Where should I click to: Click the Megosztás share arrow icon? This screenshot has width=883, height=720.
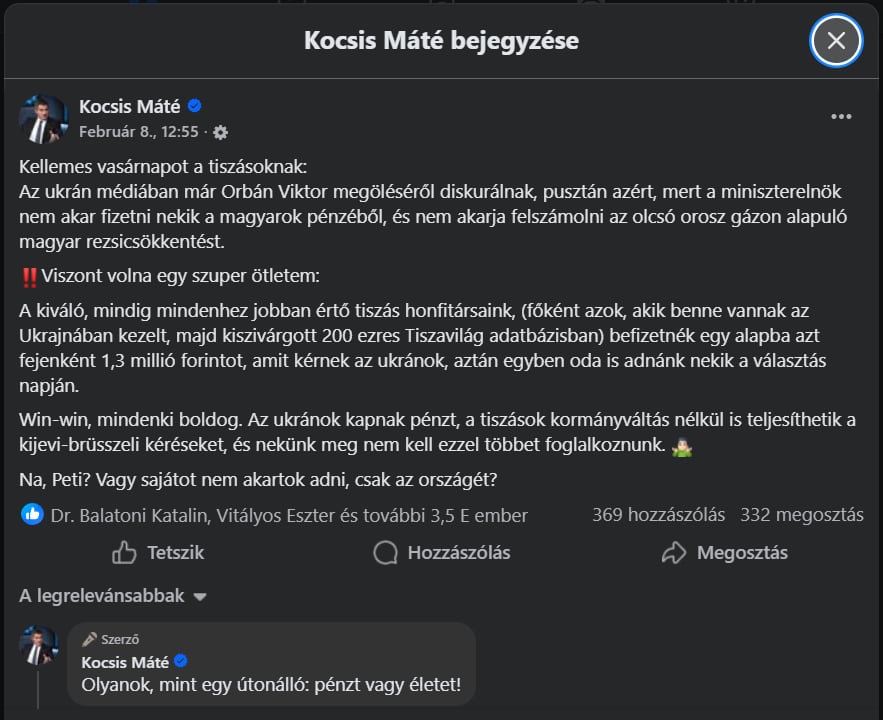[674, 552]
